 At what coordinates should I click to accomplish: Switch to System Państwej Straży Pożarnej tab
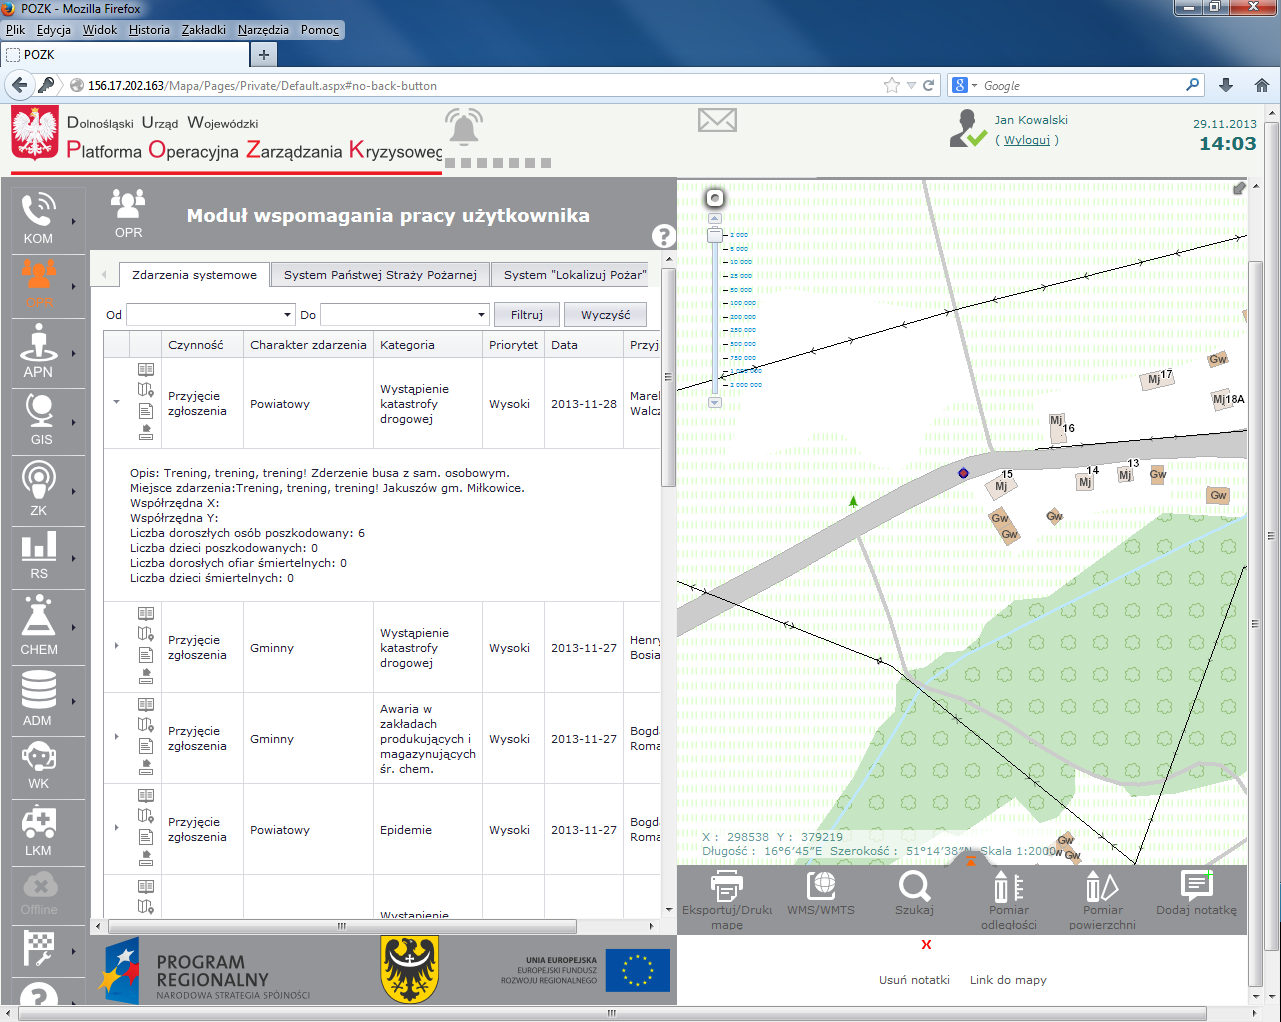380,275
